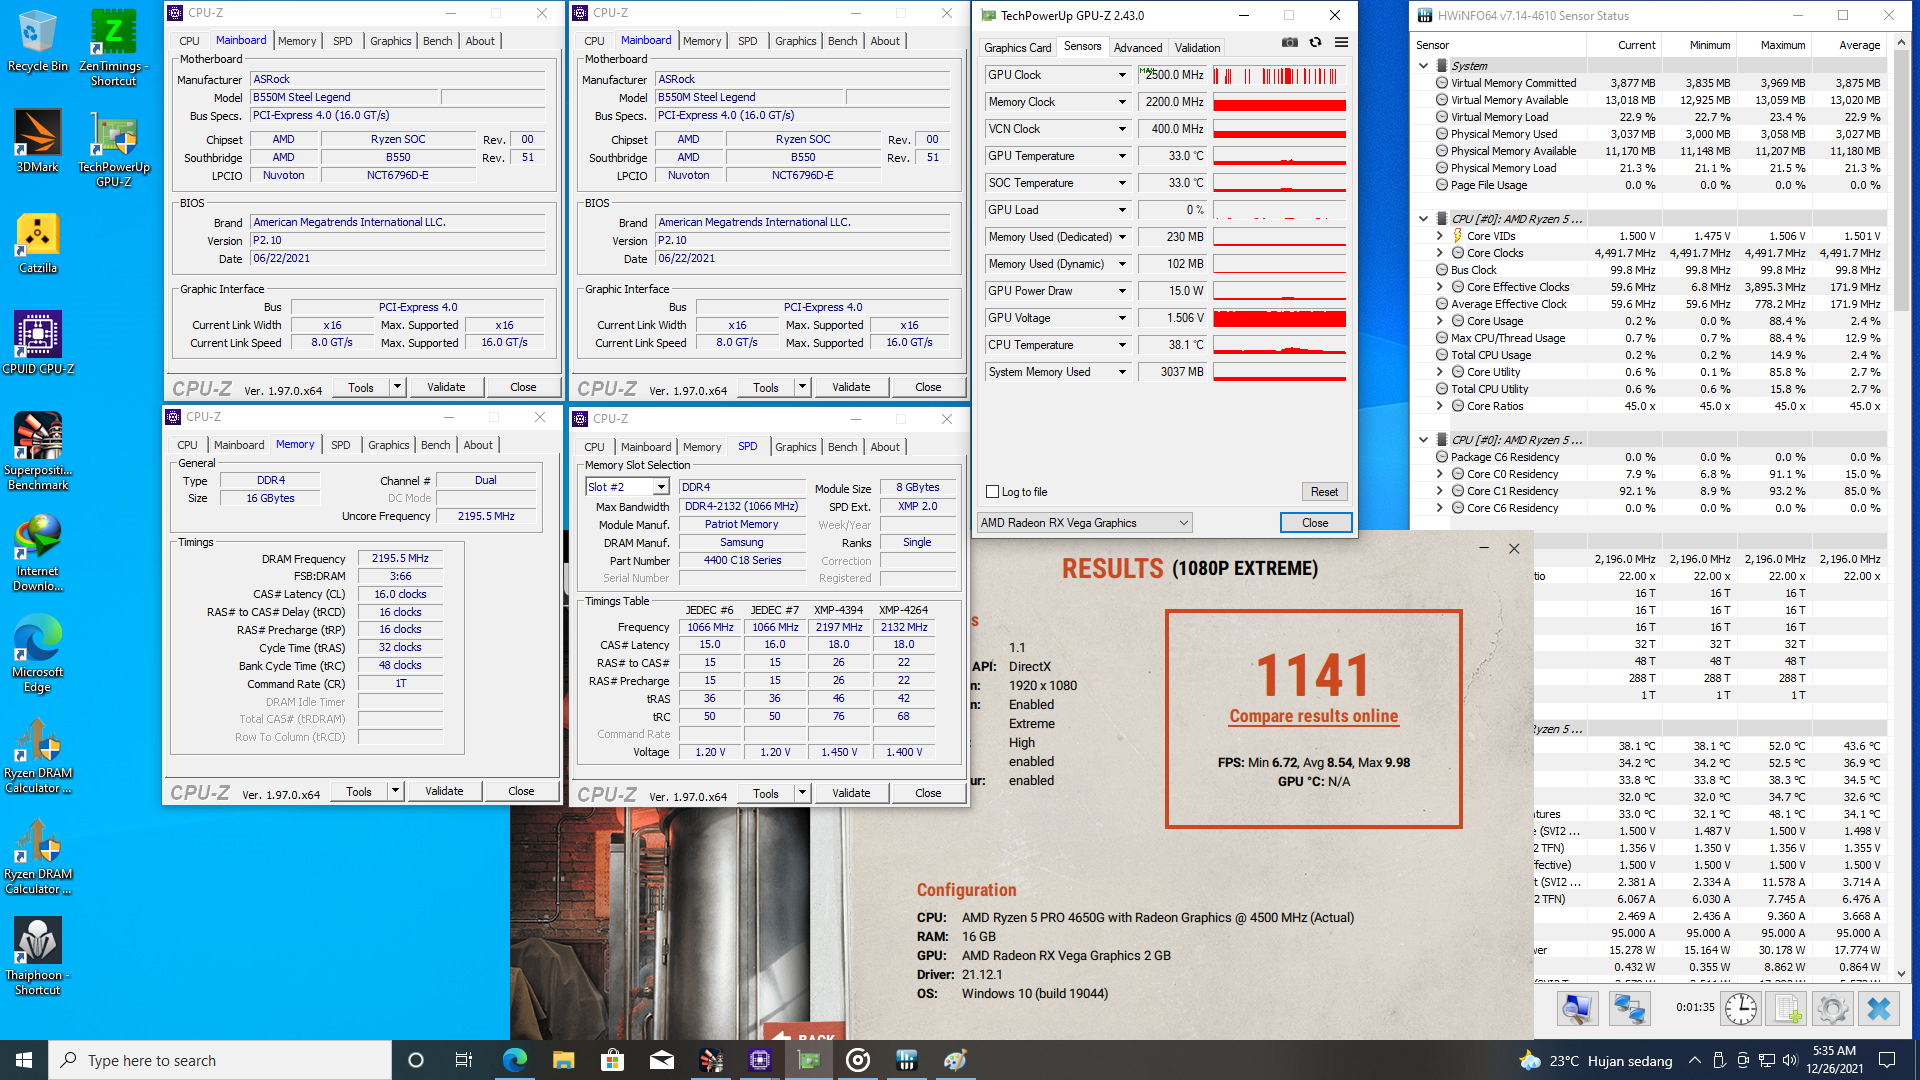Open Windows Start menu
This screenshot has width=1920, height=1080.
[x=24, y=1060]
